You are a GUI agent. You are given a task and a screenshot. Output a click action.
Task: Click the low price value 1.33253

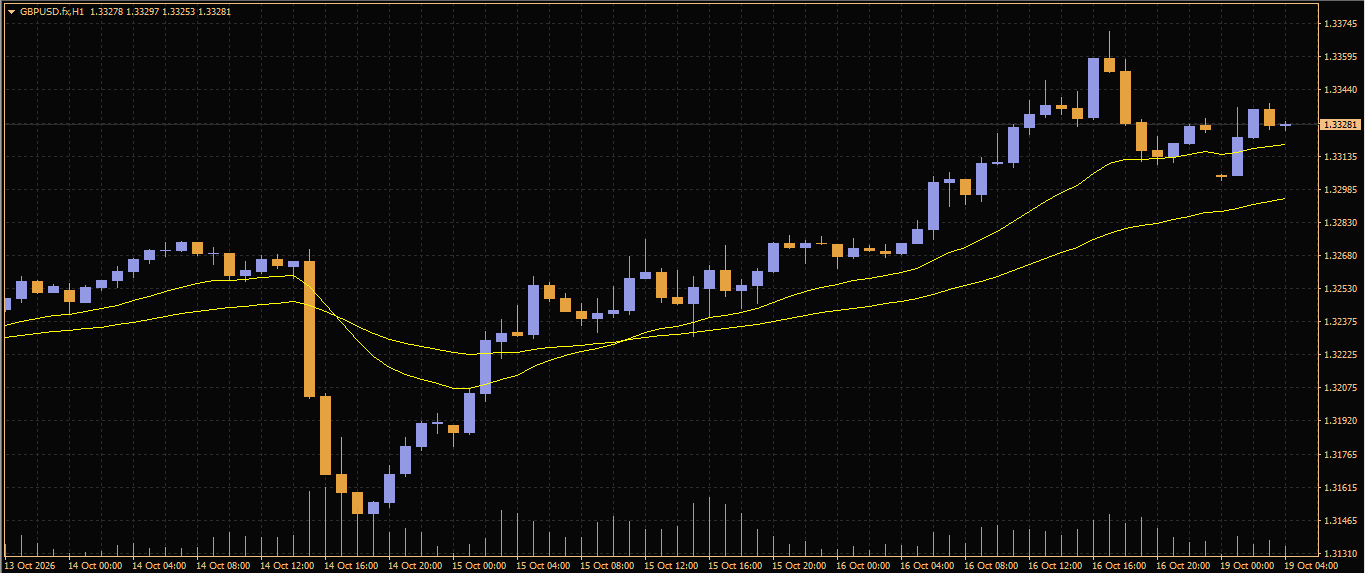coord(179,12)
